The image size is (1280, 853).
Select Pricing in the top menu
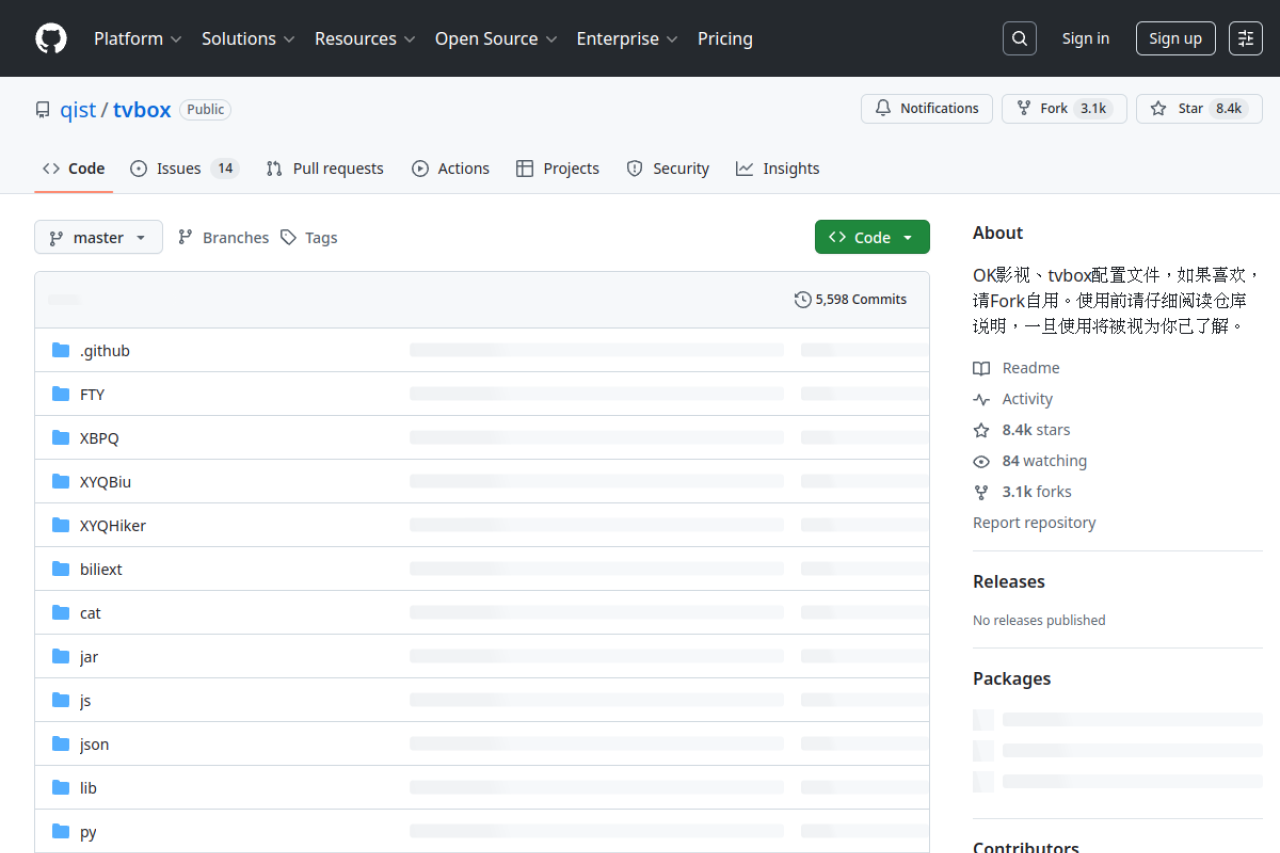[x=725, y=39]
